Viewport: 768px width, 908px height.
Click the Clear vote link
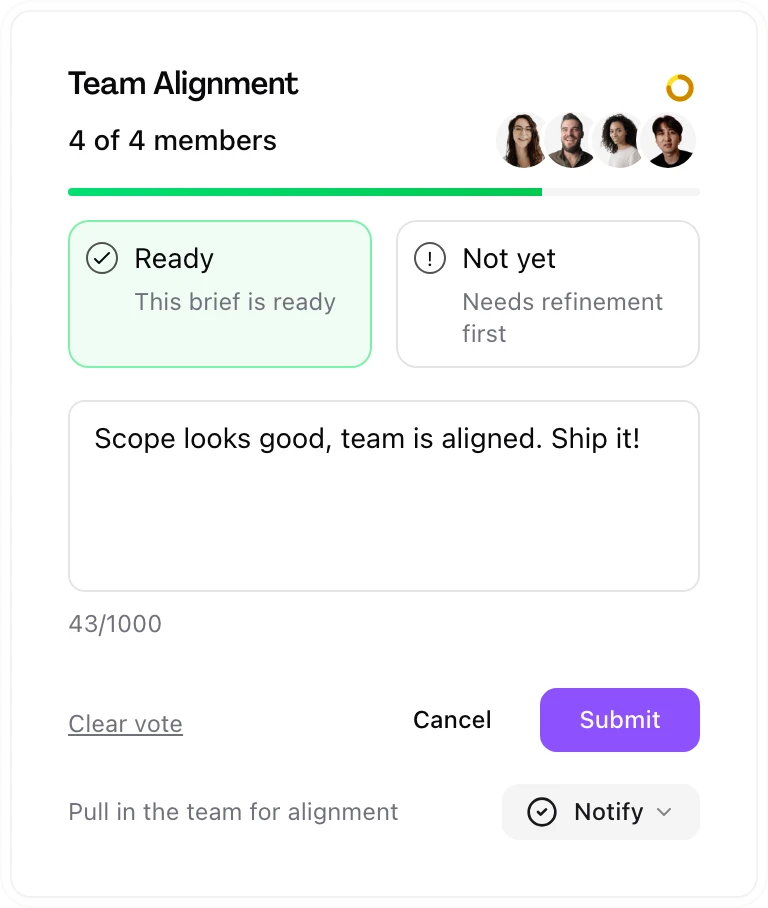pos(125,722)
